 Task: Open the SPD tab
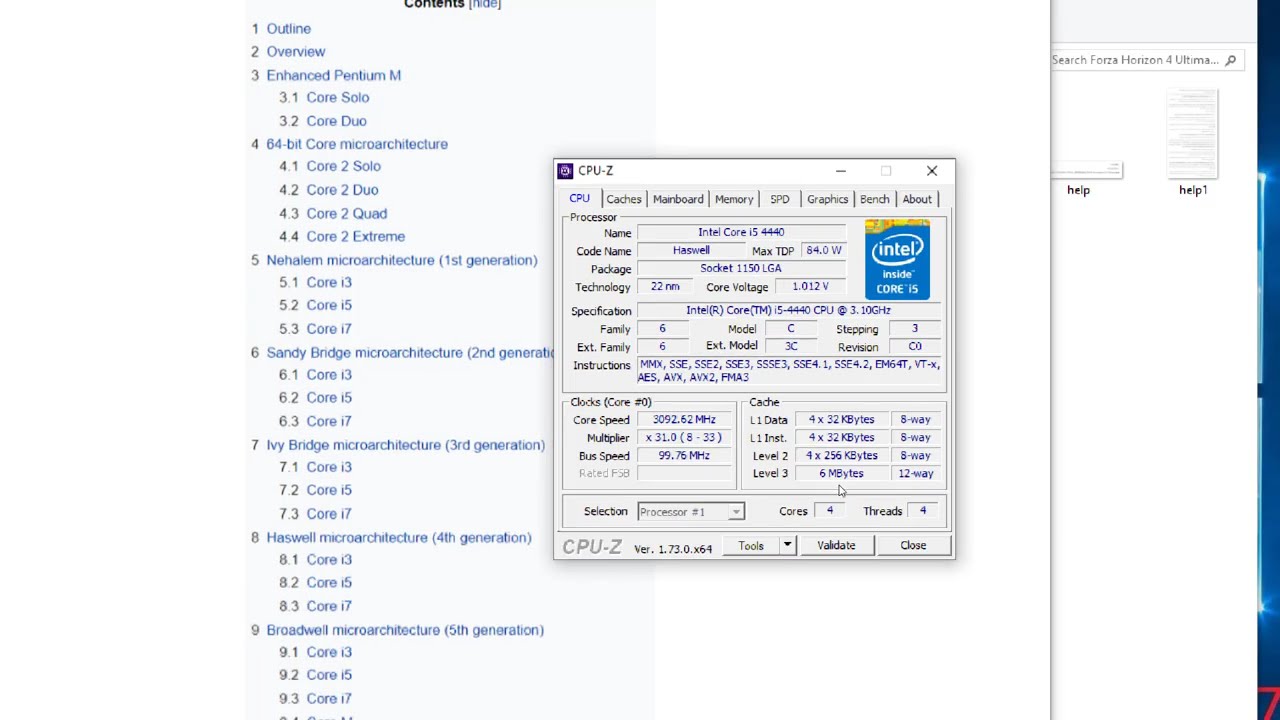pyautogui.click(x=779, y=199)
